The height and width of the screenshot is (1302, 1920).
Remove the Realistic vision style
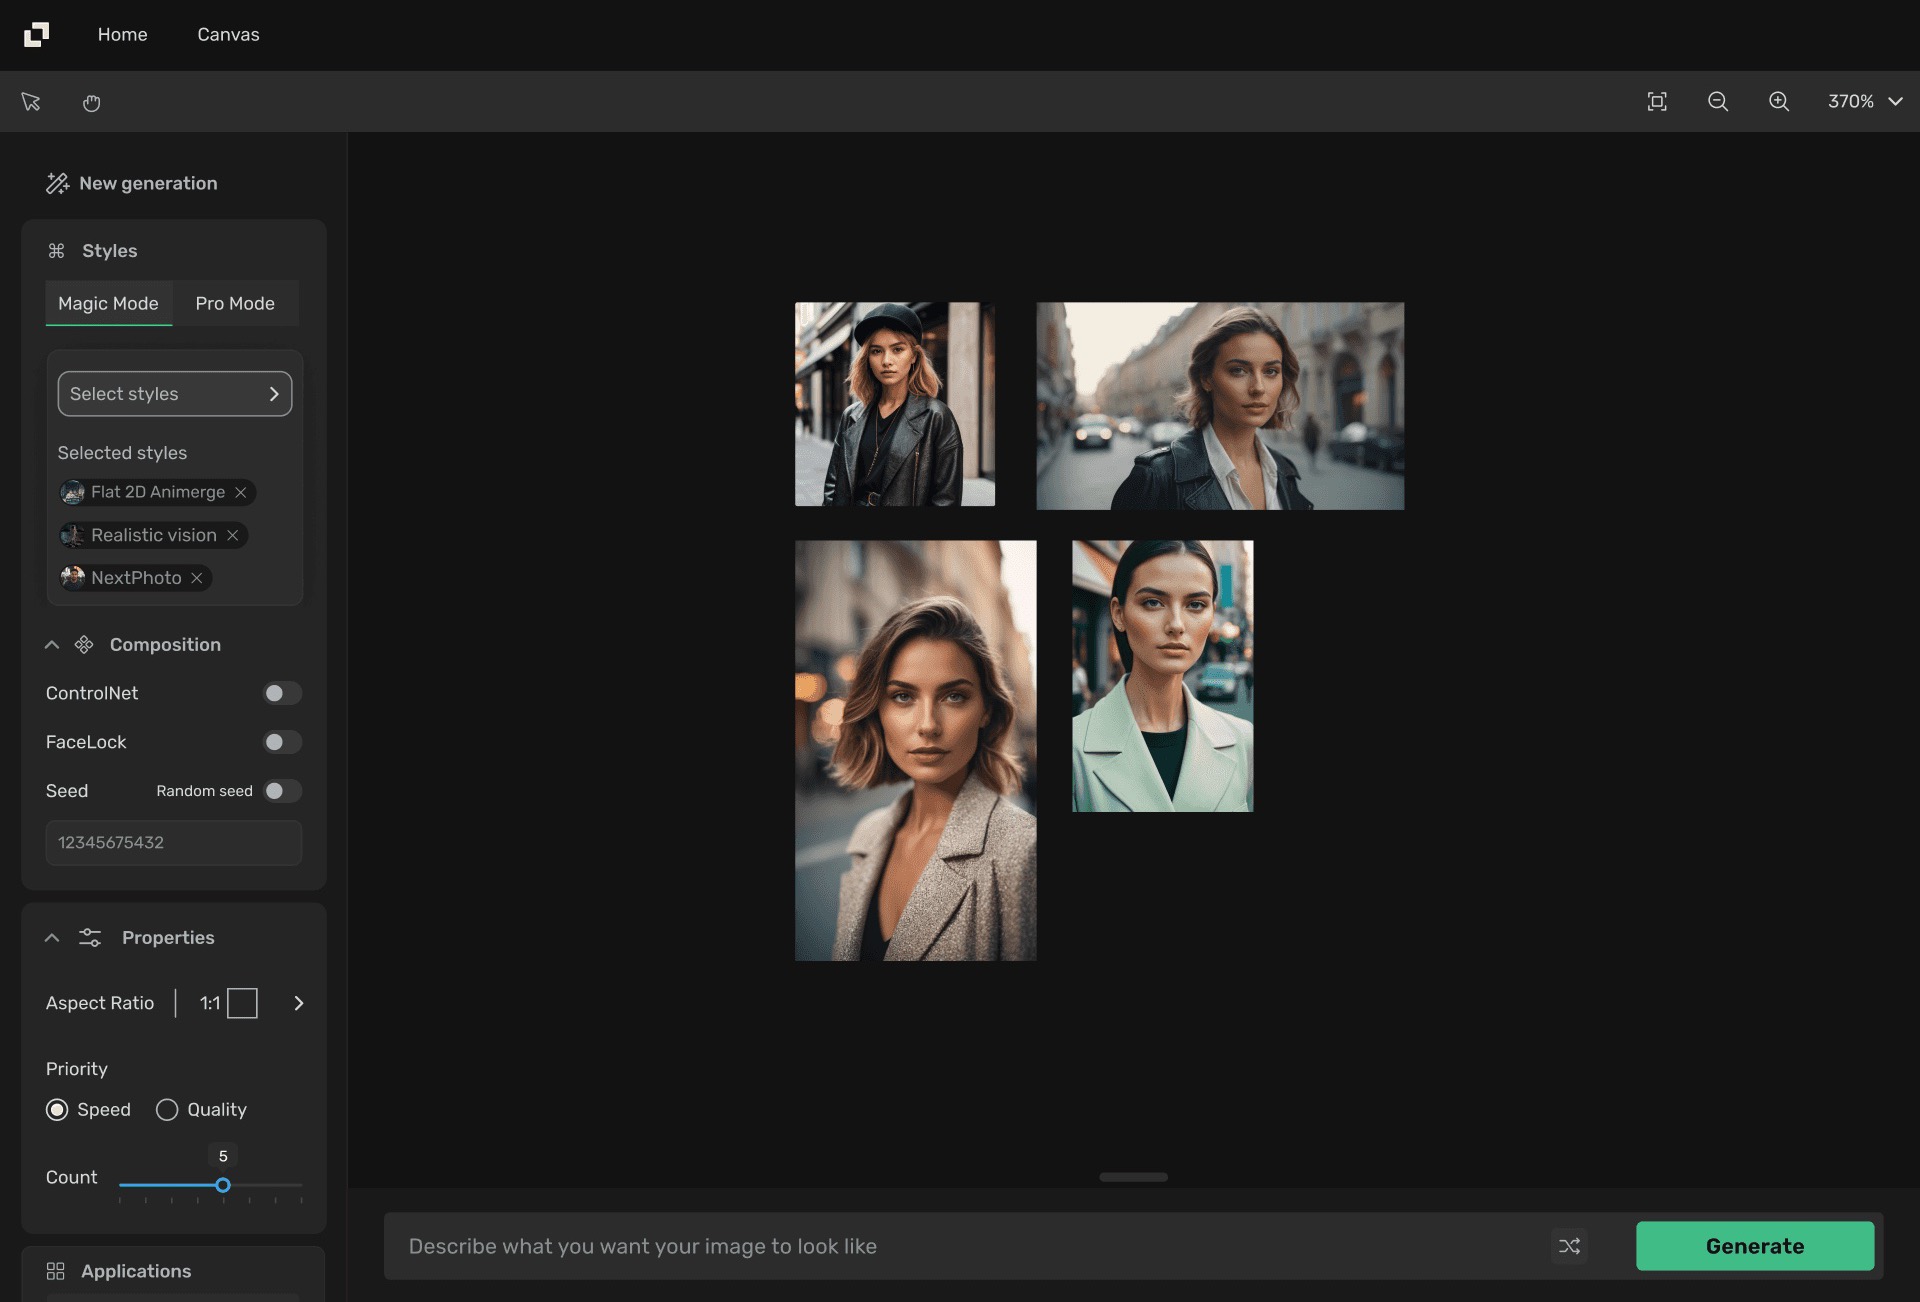pyautogui.click(x=232, y=535)
